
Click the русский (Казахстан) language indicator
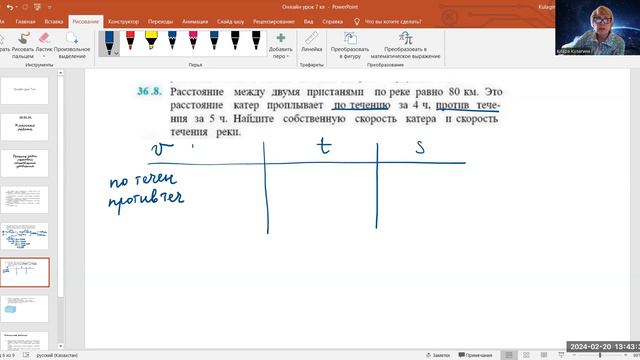coord(57,355)
